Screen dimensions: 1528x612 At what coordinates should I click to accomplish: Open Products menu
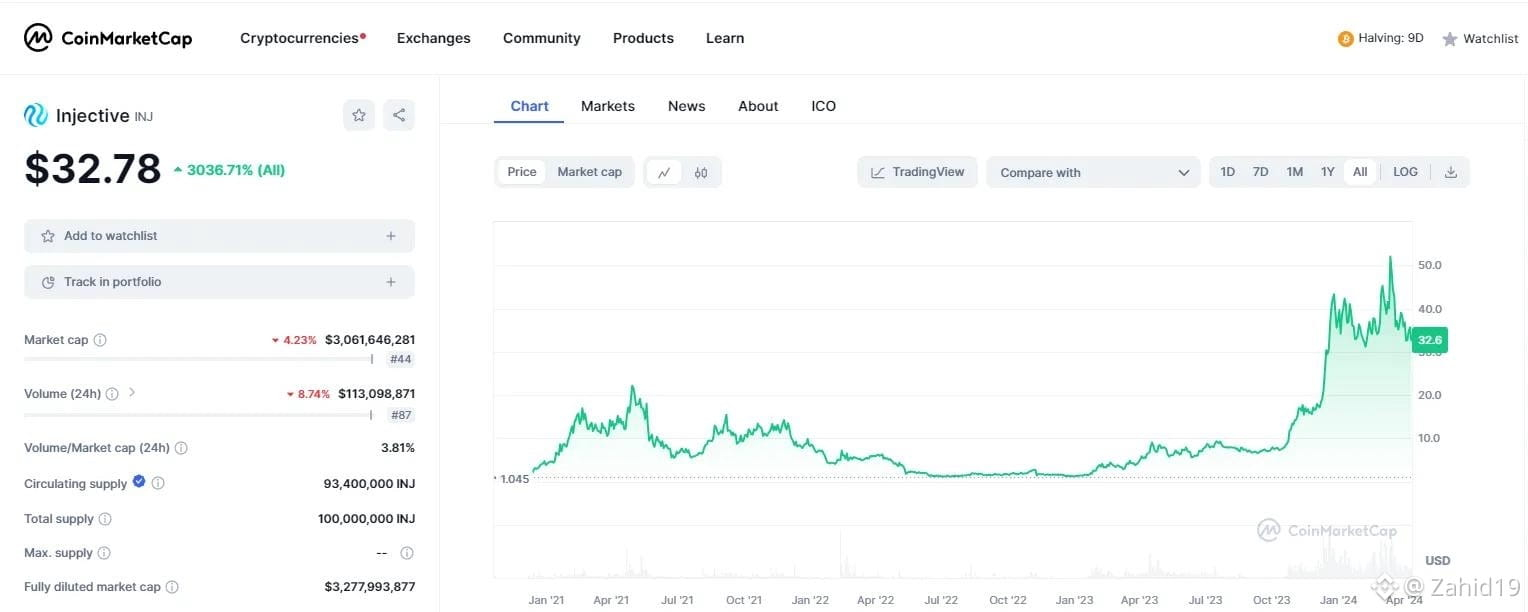pyautogui.click(x=643, y=38)
